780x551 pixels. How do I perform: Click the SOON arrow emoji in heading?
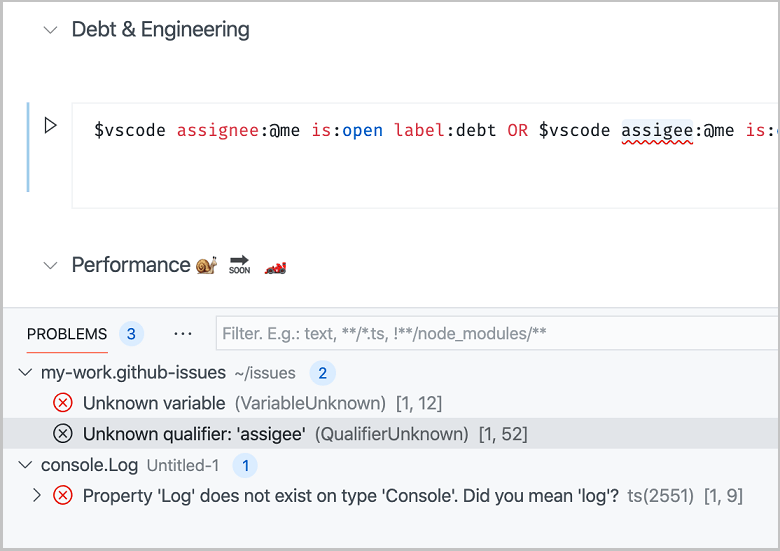click(239, 266)
